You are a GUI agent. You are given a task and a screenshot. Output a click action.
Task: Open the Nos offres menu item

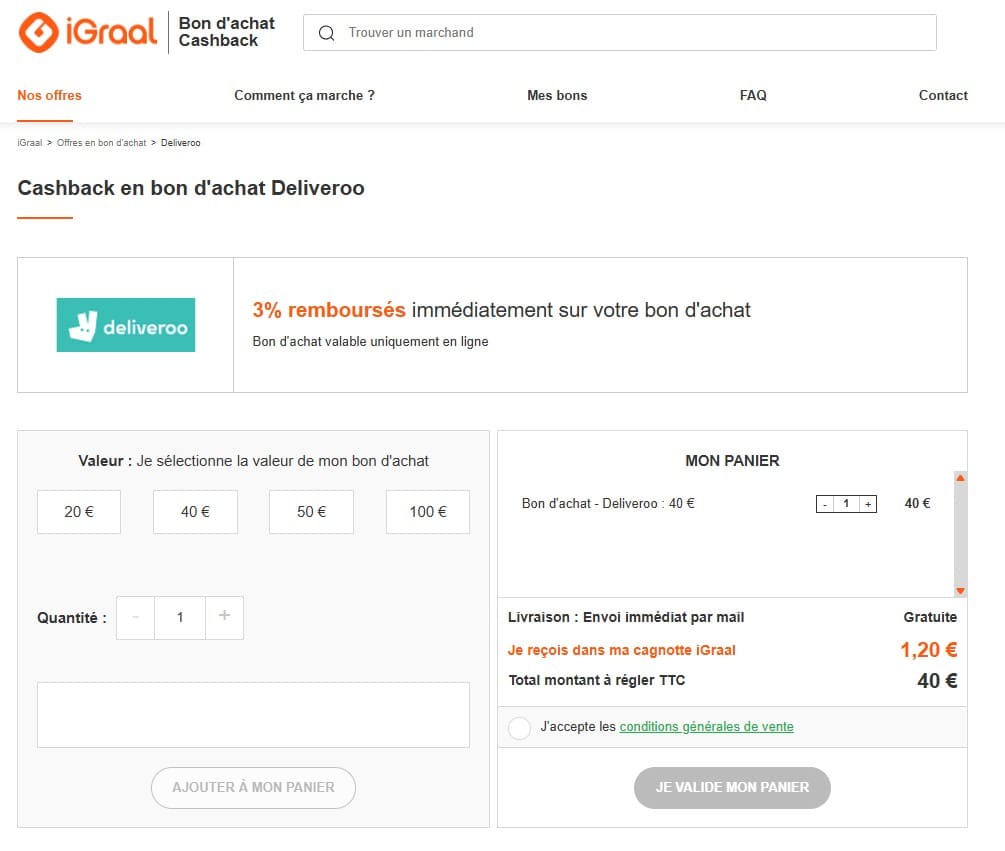pyautogui.click(x=49, y=95)
